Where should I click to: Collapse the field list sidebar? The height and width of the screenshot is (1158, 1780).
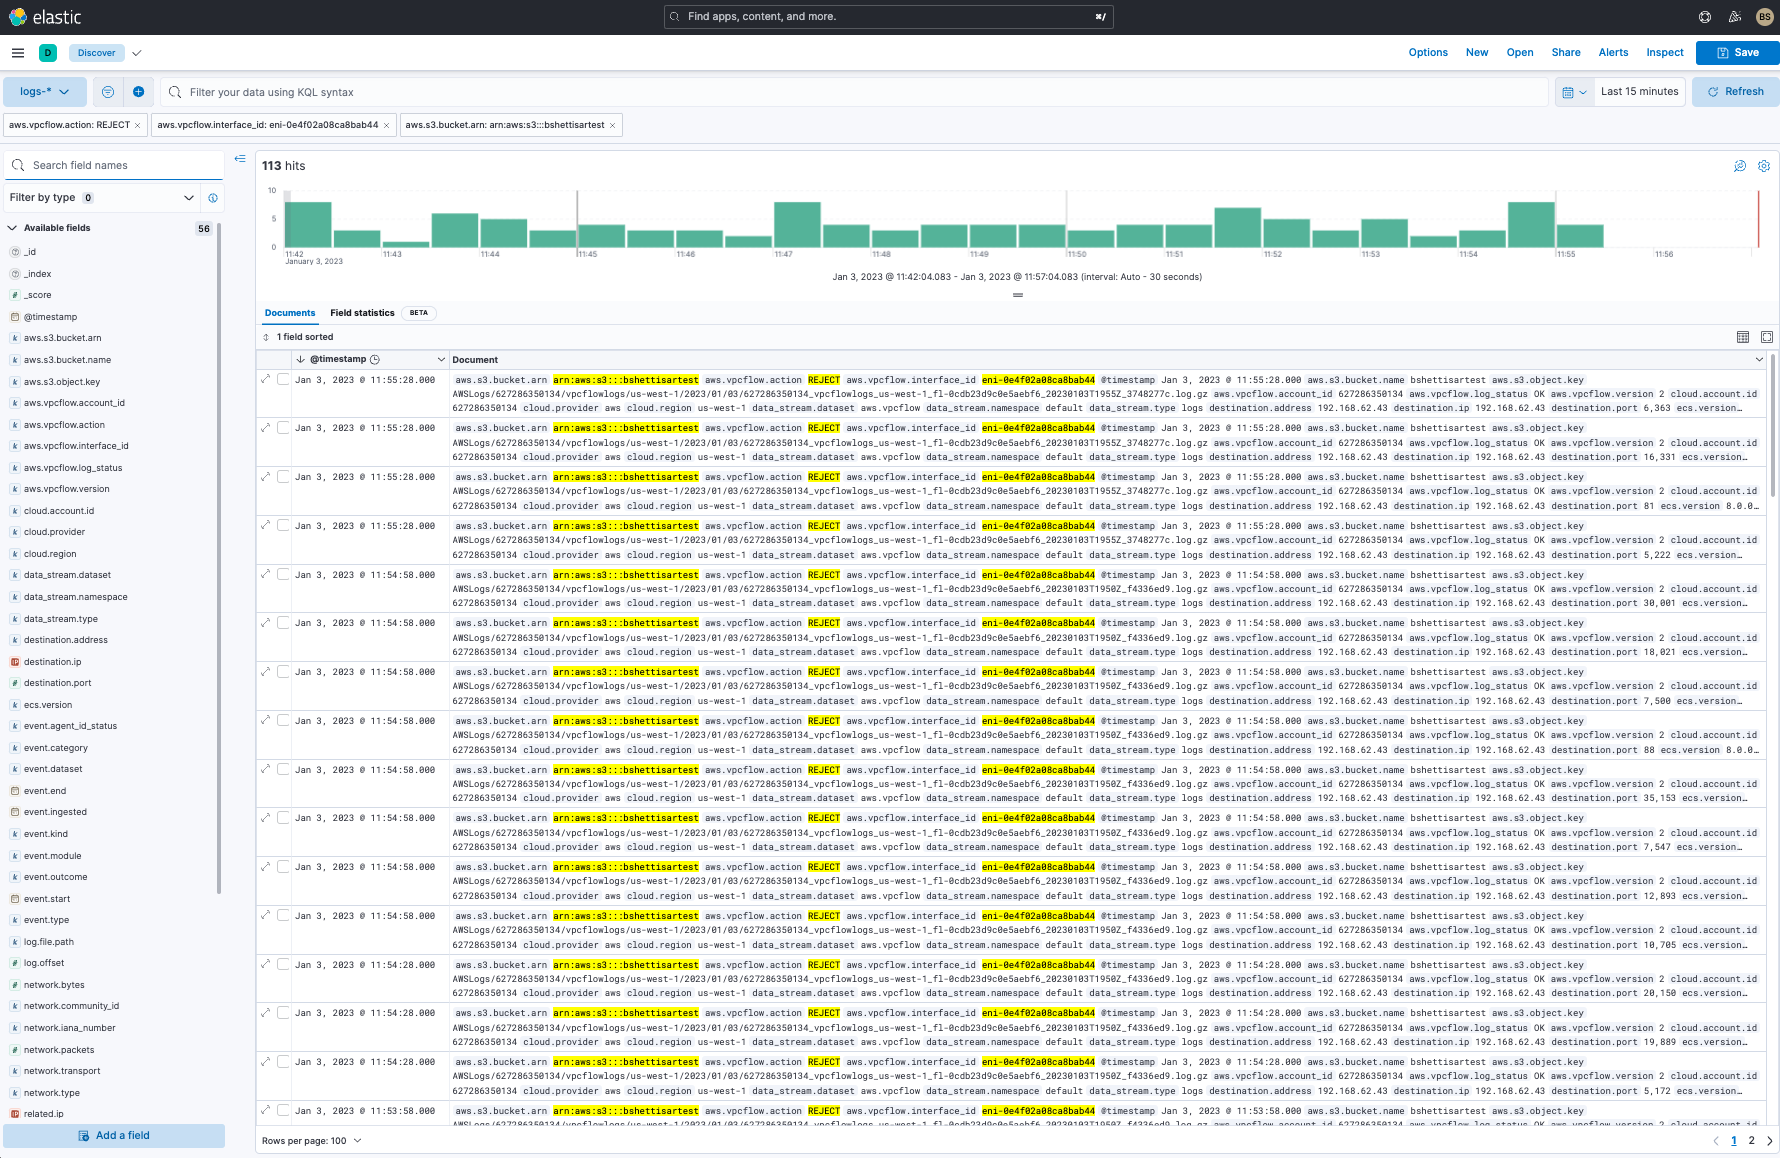coord(240,159)
